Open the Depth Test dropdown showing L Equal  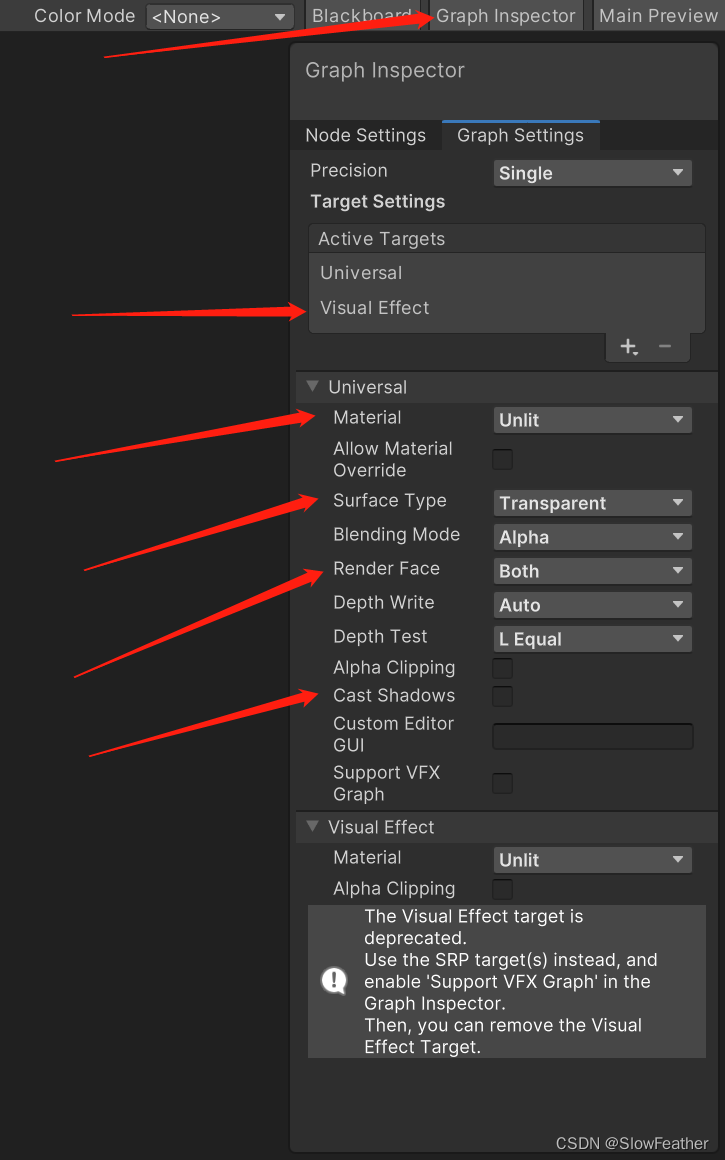click(x=591, y=638)
